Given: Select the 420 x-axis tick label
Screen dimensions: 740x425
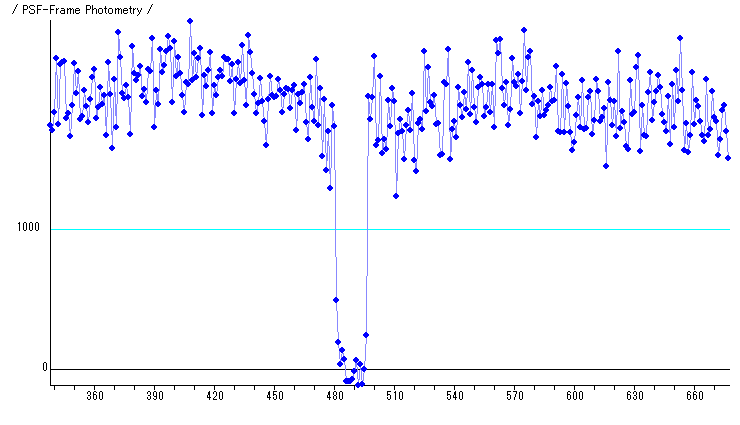Looking at the screenshot, I should (x=215, y=397).
